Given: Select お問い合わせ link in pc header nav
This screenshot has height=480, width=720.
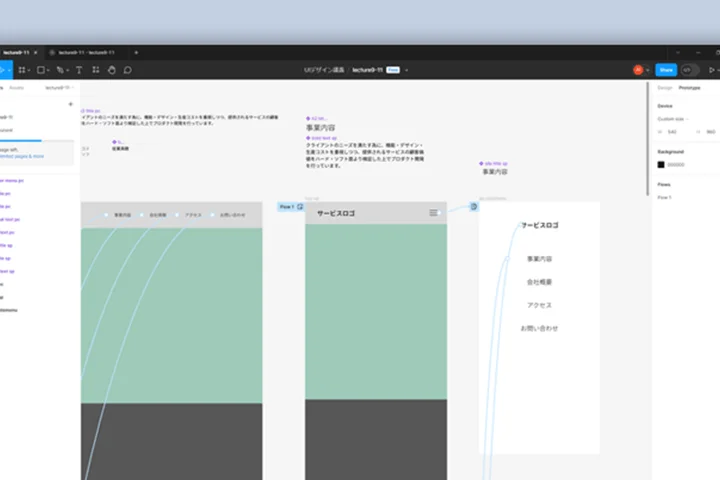Looking at the screenshot, I should [x=232, y=215].
